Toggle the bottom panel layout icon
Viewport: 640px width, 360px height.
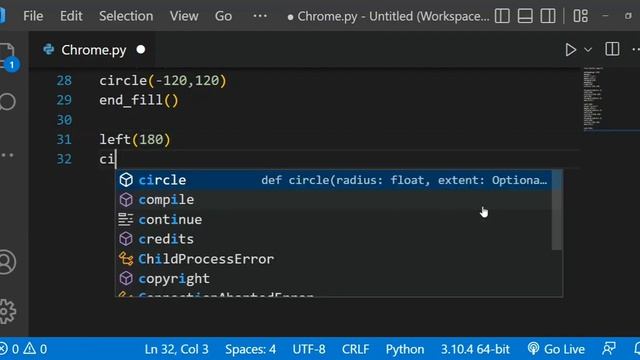tap(525, 16)
